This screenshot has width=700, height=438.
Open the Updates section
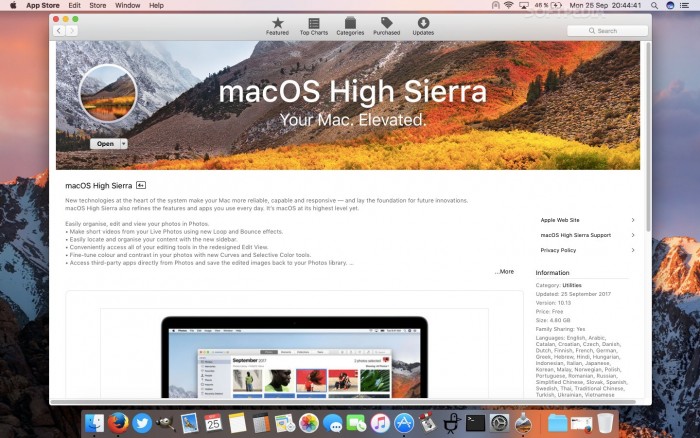pyautogui.click(x=423, y=26)
